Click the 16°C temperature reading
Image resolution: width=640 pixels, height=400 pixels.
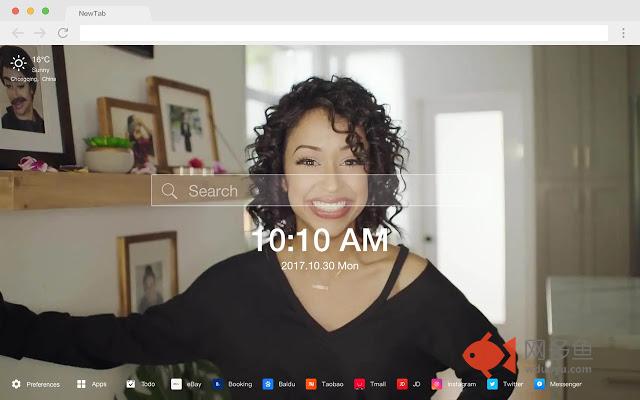pyautogui.click(x=41, y=60)
